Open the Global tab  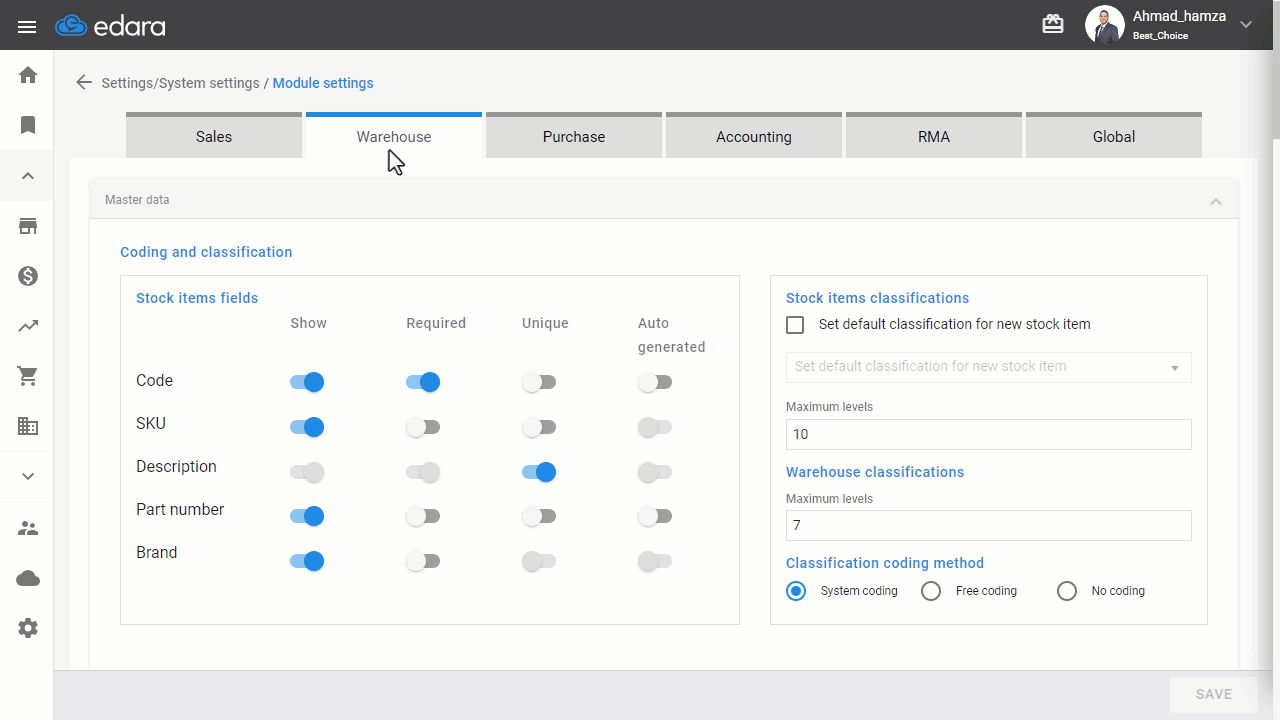pyautogui.click(x=1114, y=136)
